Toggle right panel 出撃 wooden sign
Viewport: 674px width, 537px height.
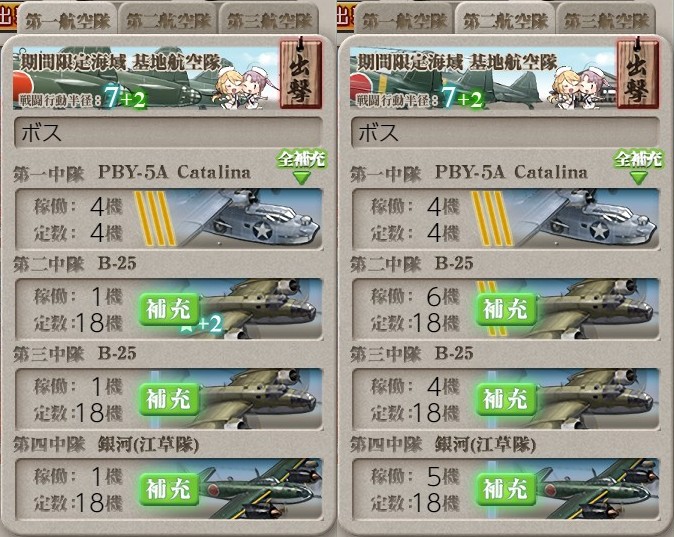pyautogui.click(x=638, y=73)
